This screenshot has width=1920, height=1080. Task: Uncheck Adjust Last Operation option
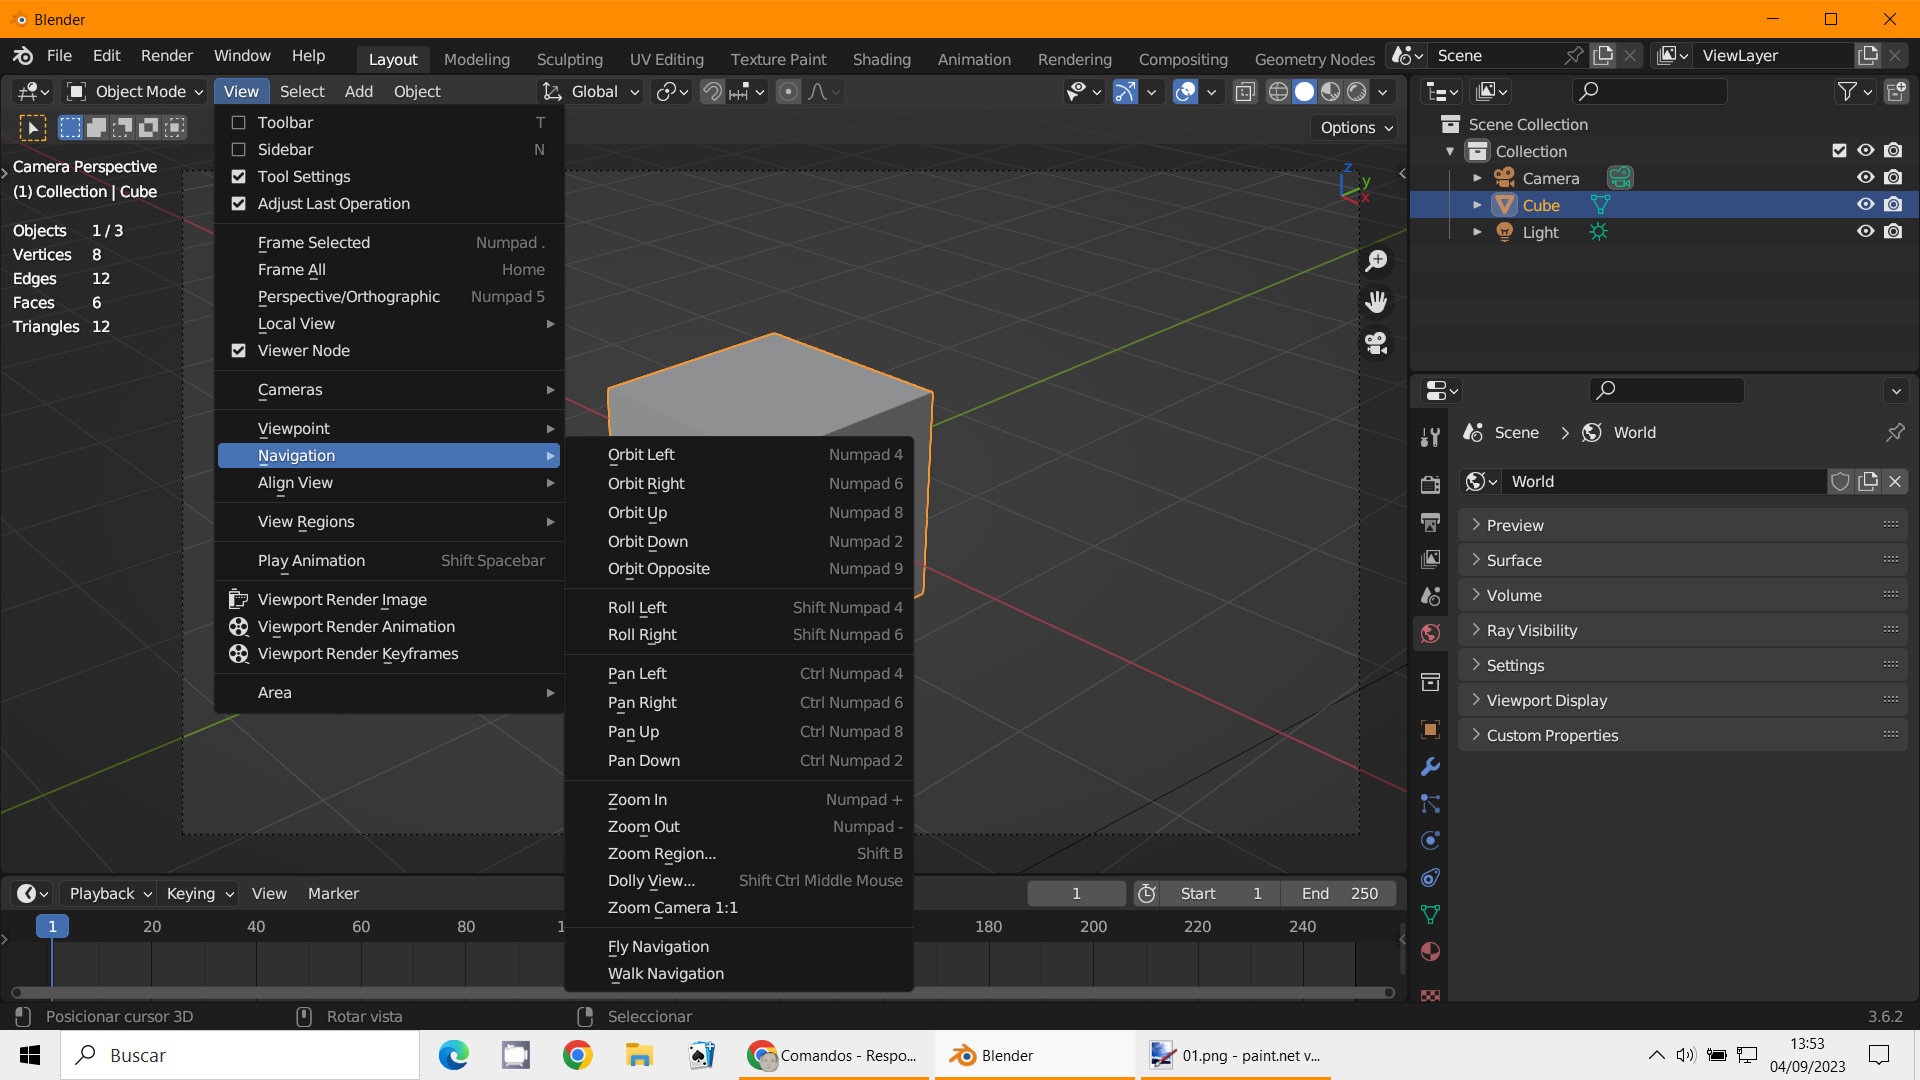(239, 204)
